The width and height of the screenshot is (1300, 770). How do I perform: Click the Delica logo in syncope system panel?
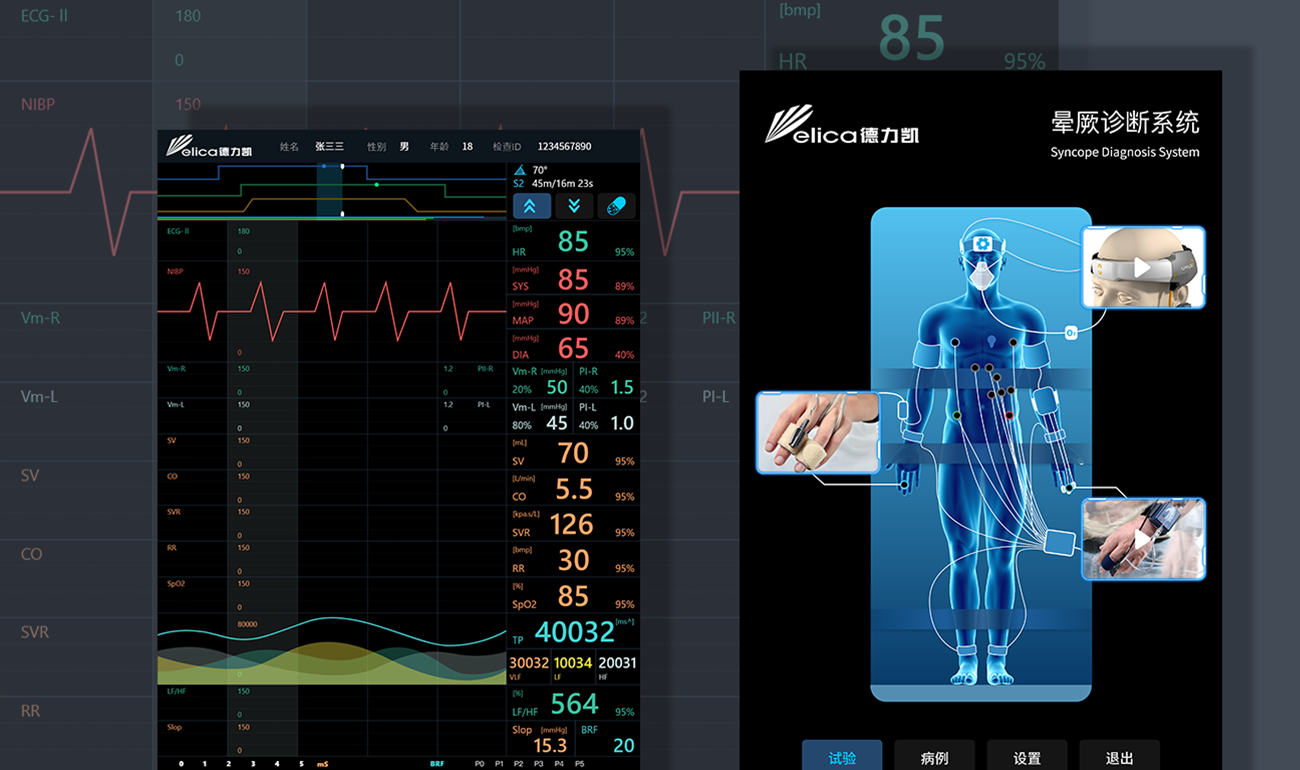click(x=841, y=127)
